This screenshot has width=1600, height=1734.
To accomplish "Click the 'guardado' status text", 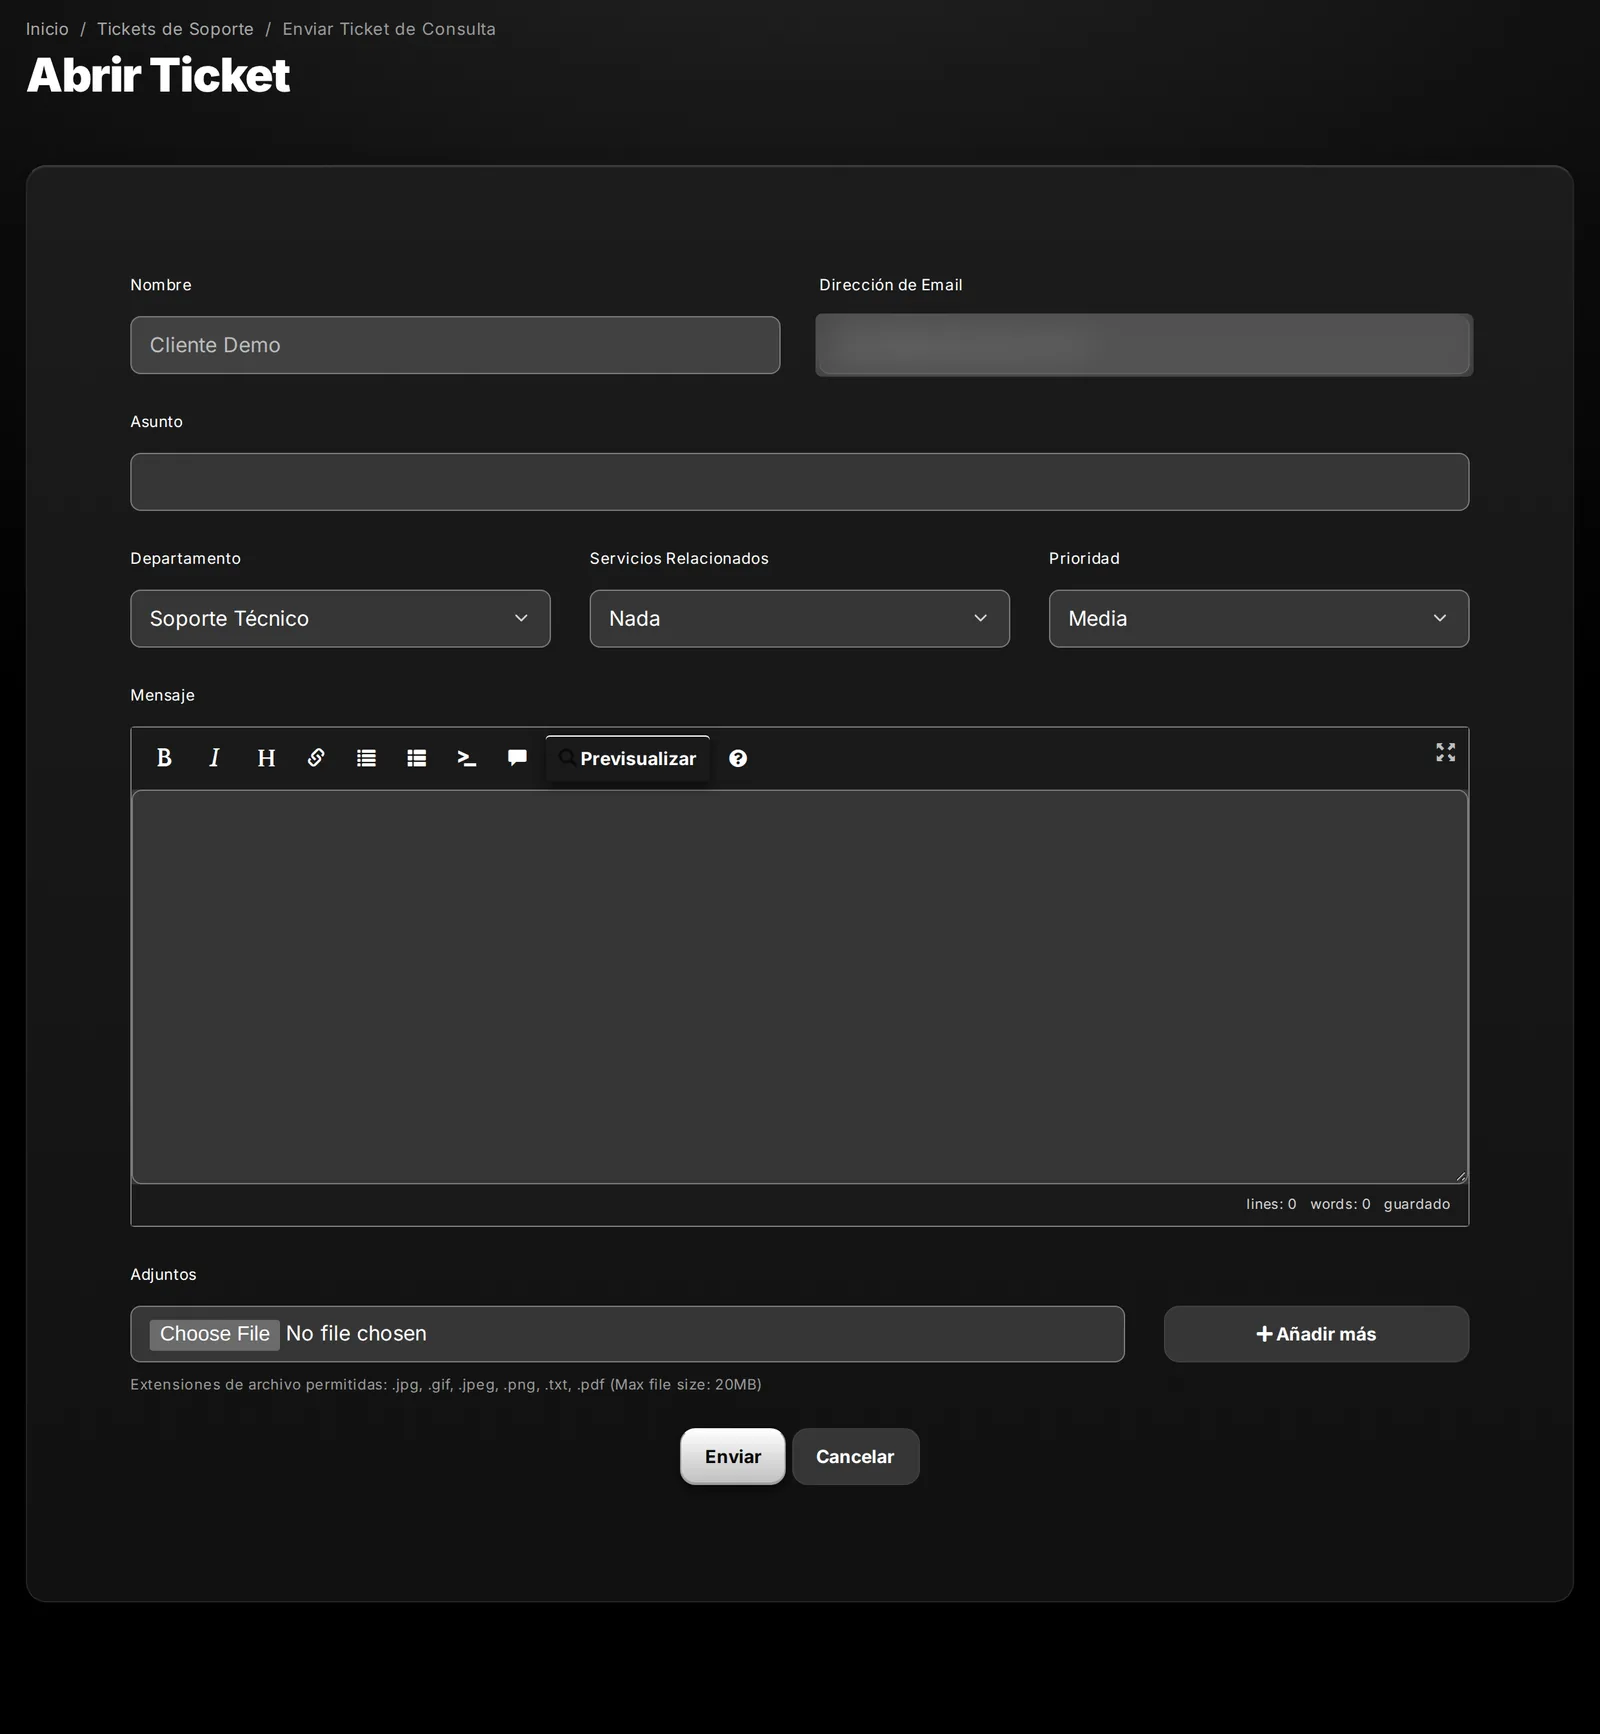I will pos(1416,1204).
